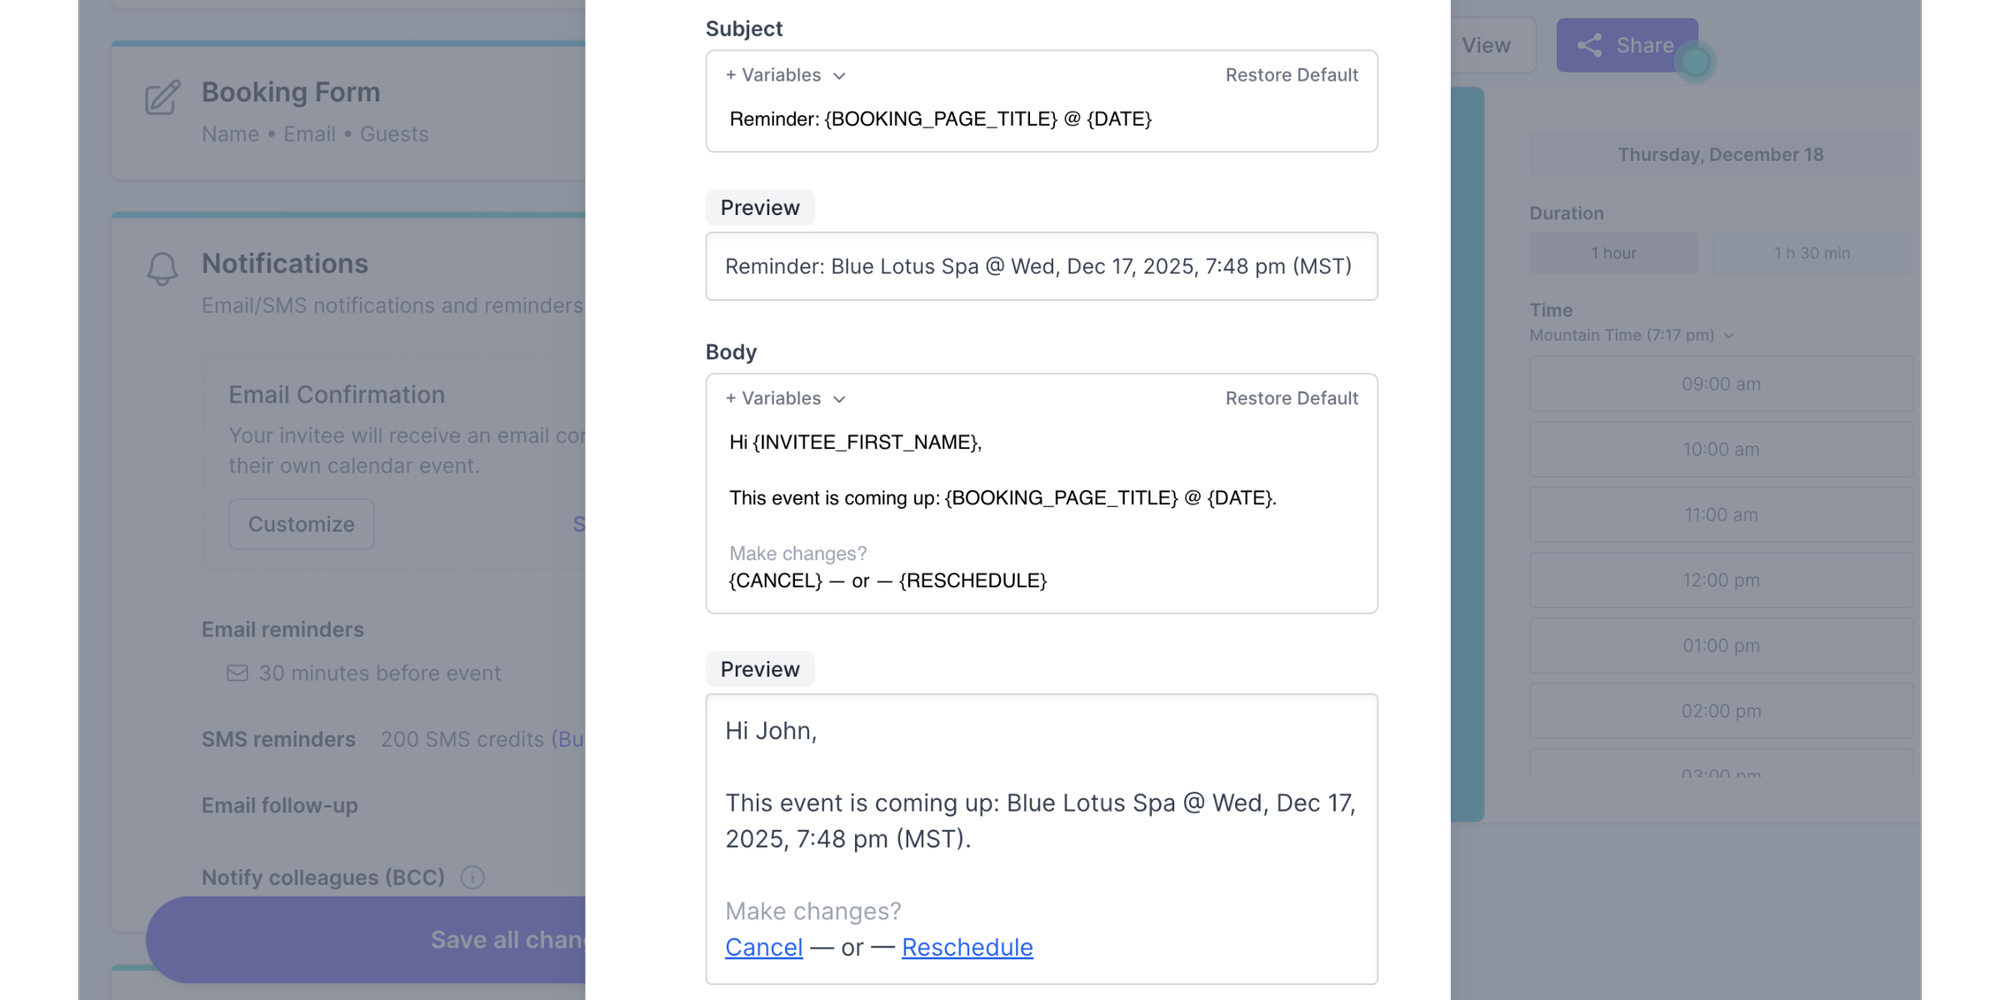The height and width of the screenshot is (1000, 2000).
Task: Click the envelope icon next to 30 minutes reminder
Action: [x=238, y=673]
